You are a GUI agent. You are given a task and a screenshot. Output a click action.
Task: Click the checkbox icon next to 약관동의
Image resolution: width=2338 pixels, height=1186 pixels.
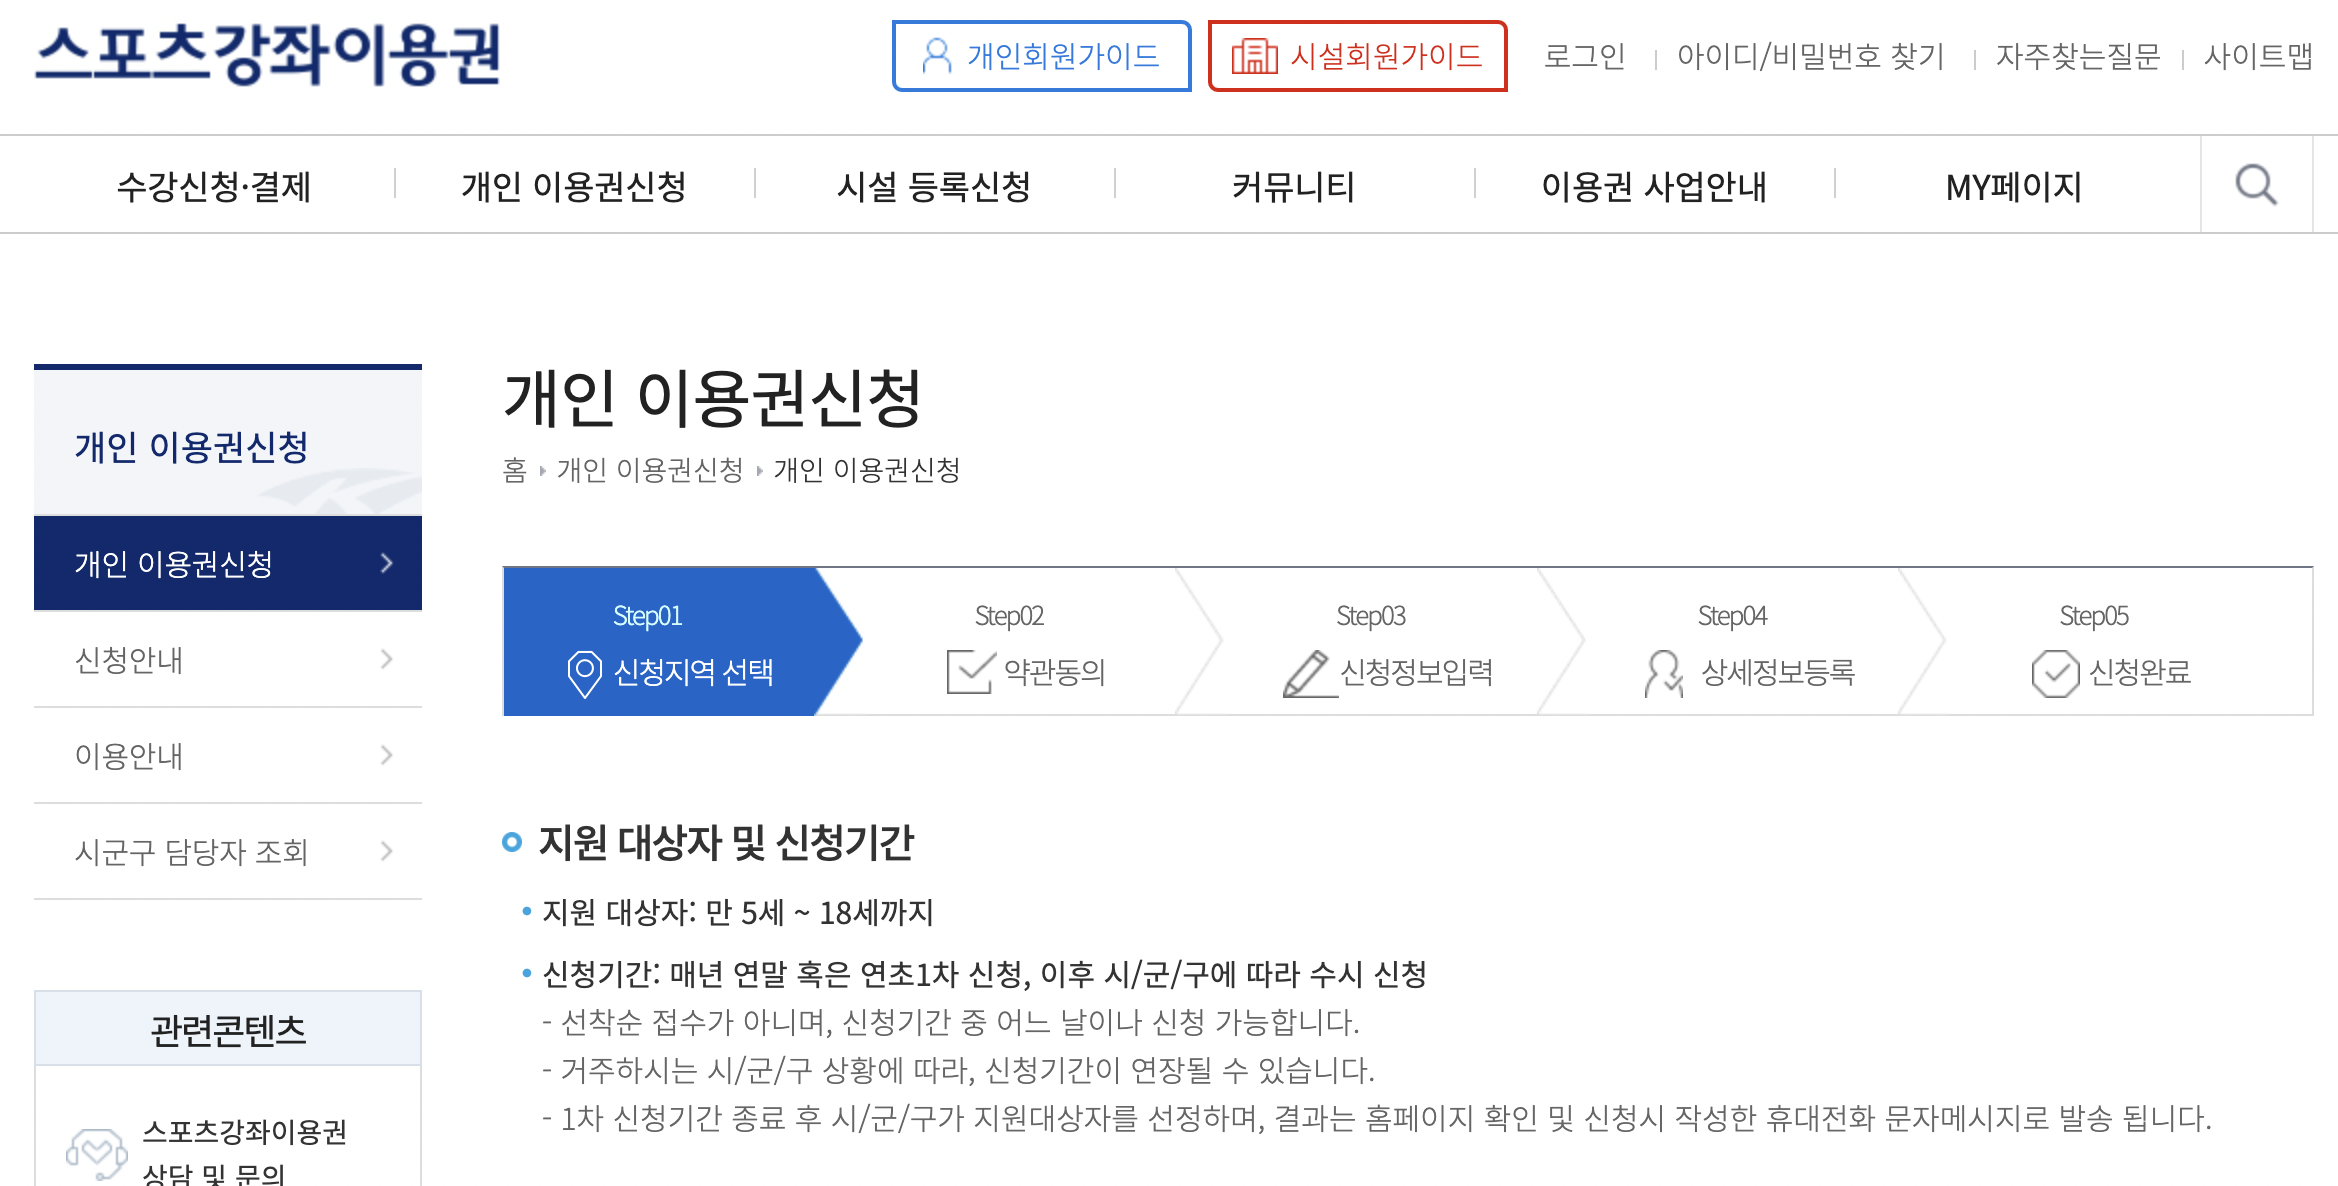(969, 672)
